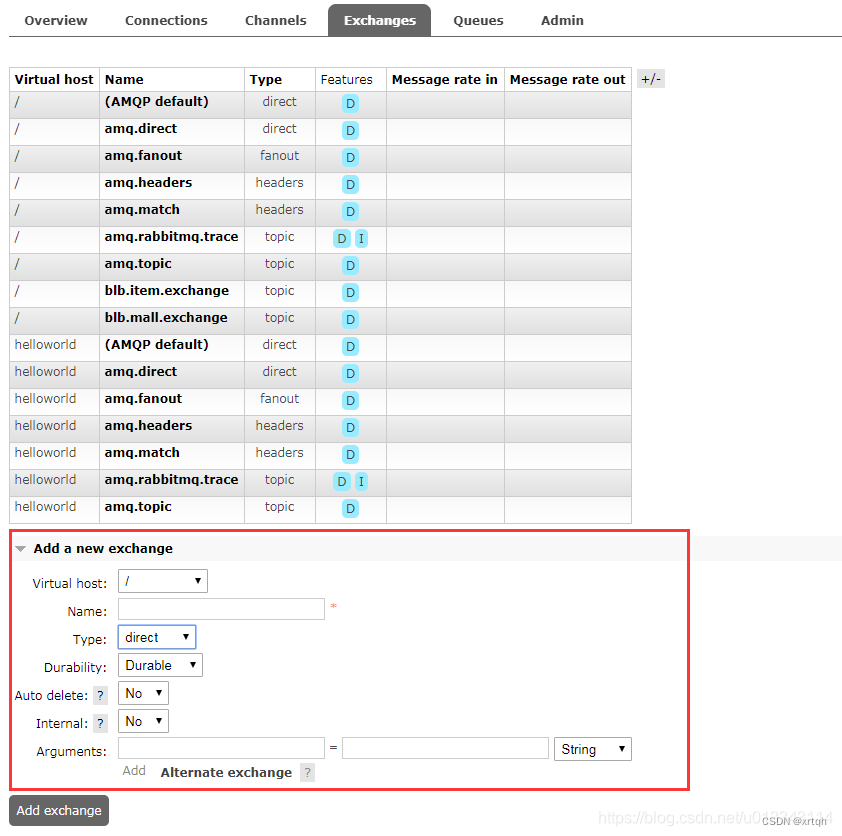The image size is (842, 836).
Task: Click the Message rate in column header
Action: click(x=445, y=79)
